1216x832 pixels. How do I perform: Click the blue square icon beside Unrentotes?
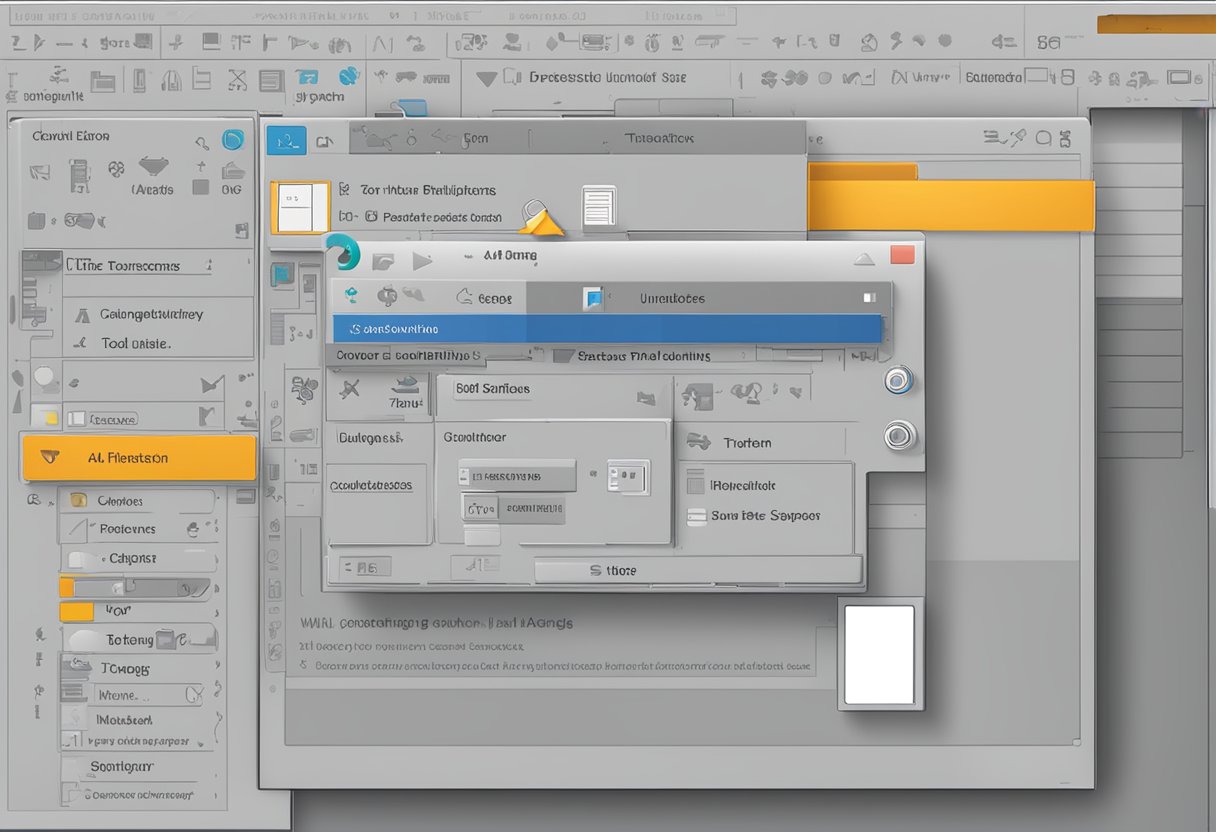click(x=594, y=298)
